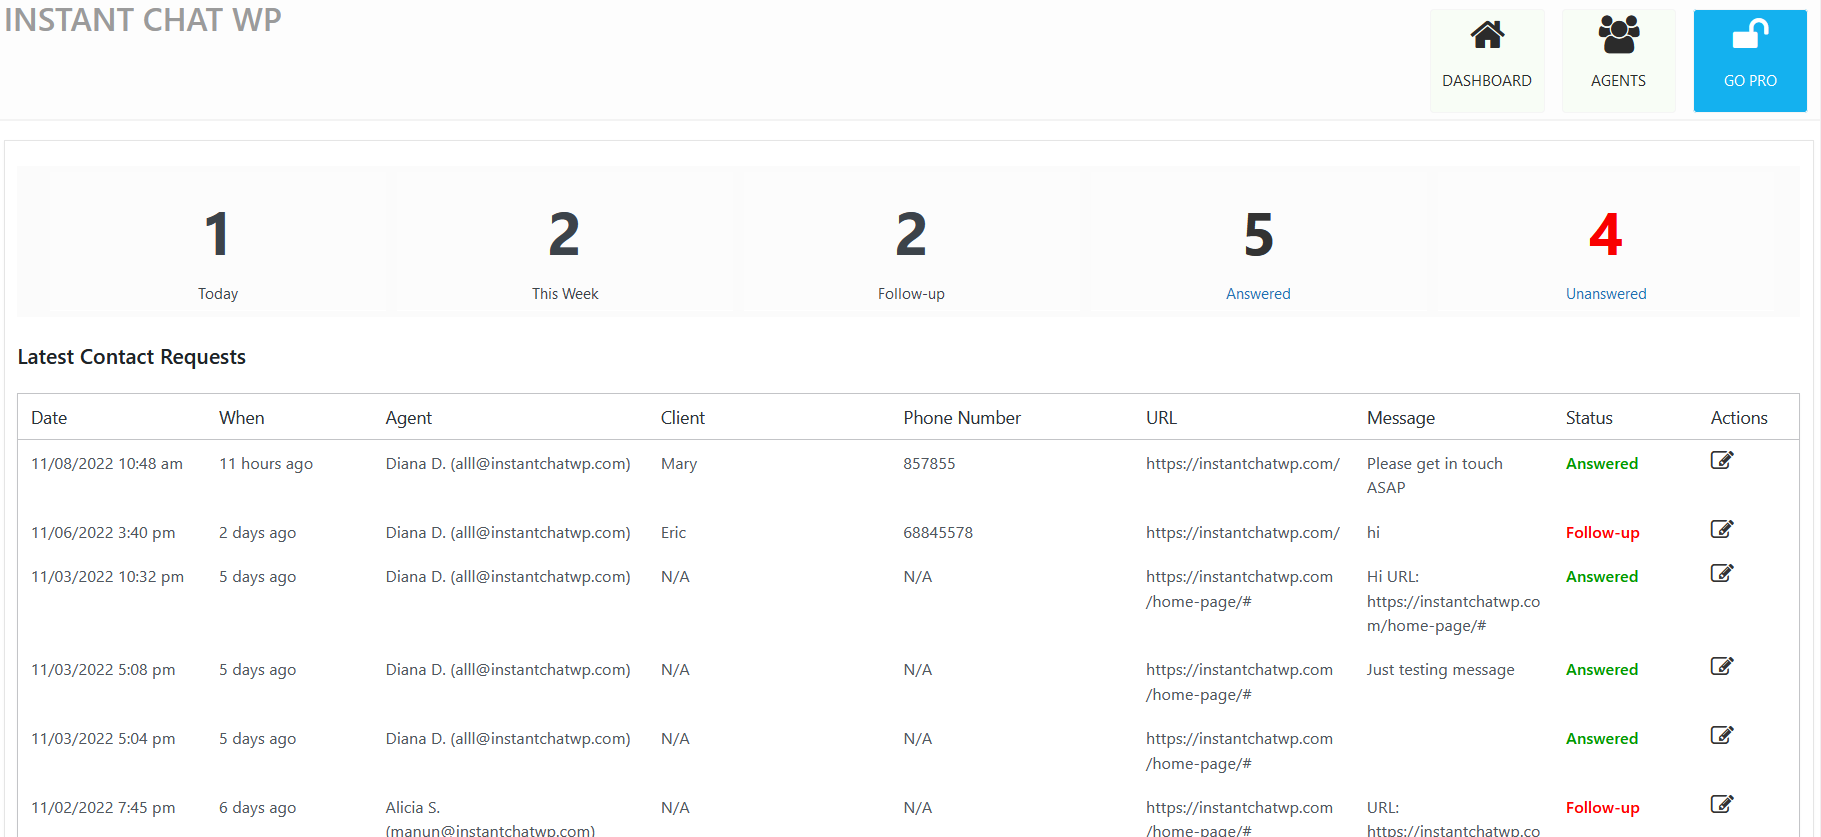Viewport: 1821px width, 837px height.
Task: Select the date '11/03/2022 5:04 pm'
Action: click(103, 739)
